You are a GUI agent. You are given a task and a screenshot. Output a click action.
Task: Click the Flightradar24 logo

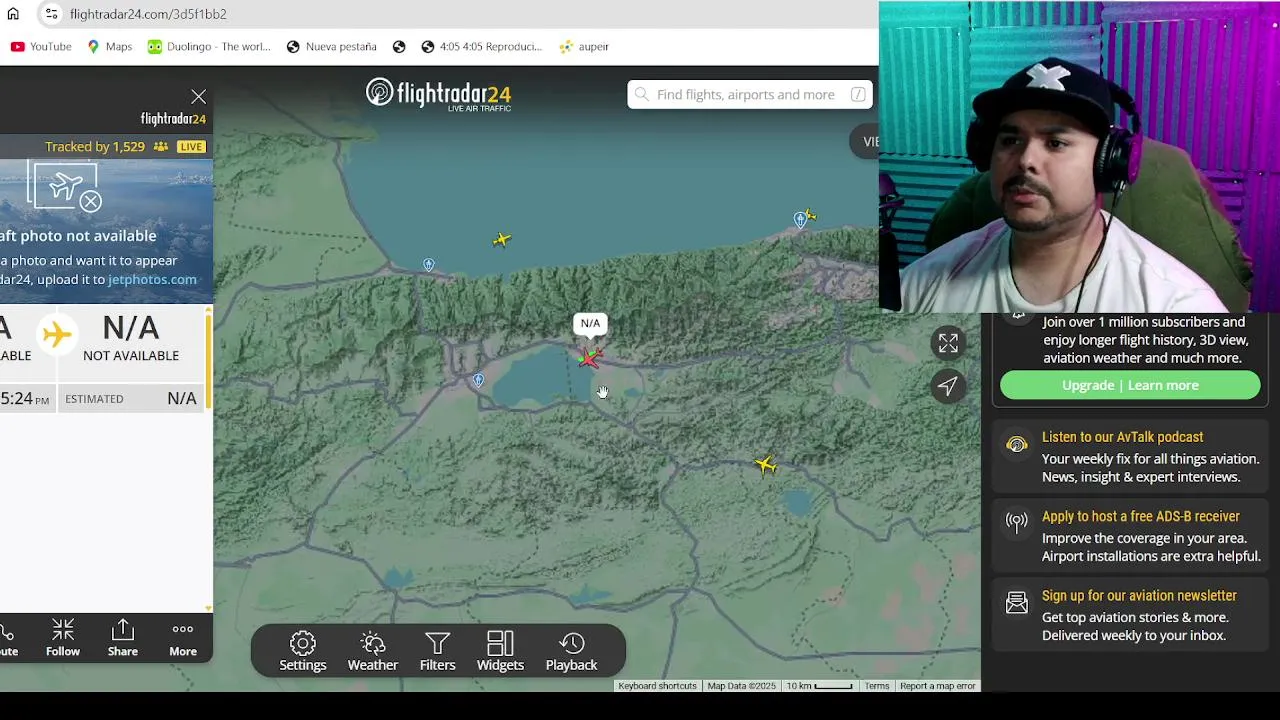438,94
